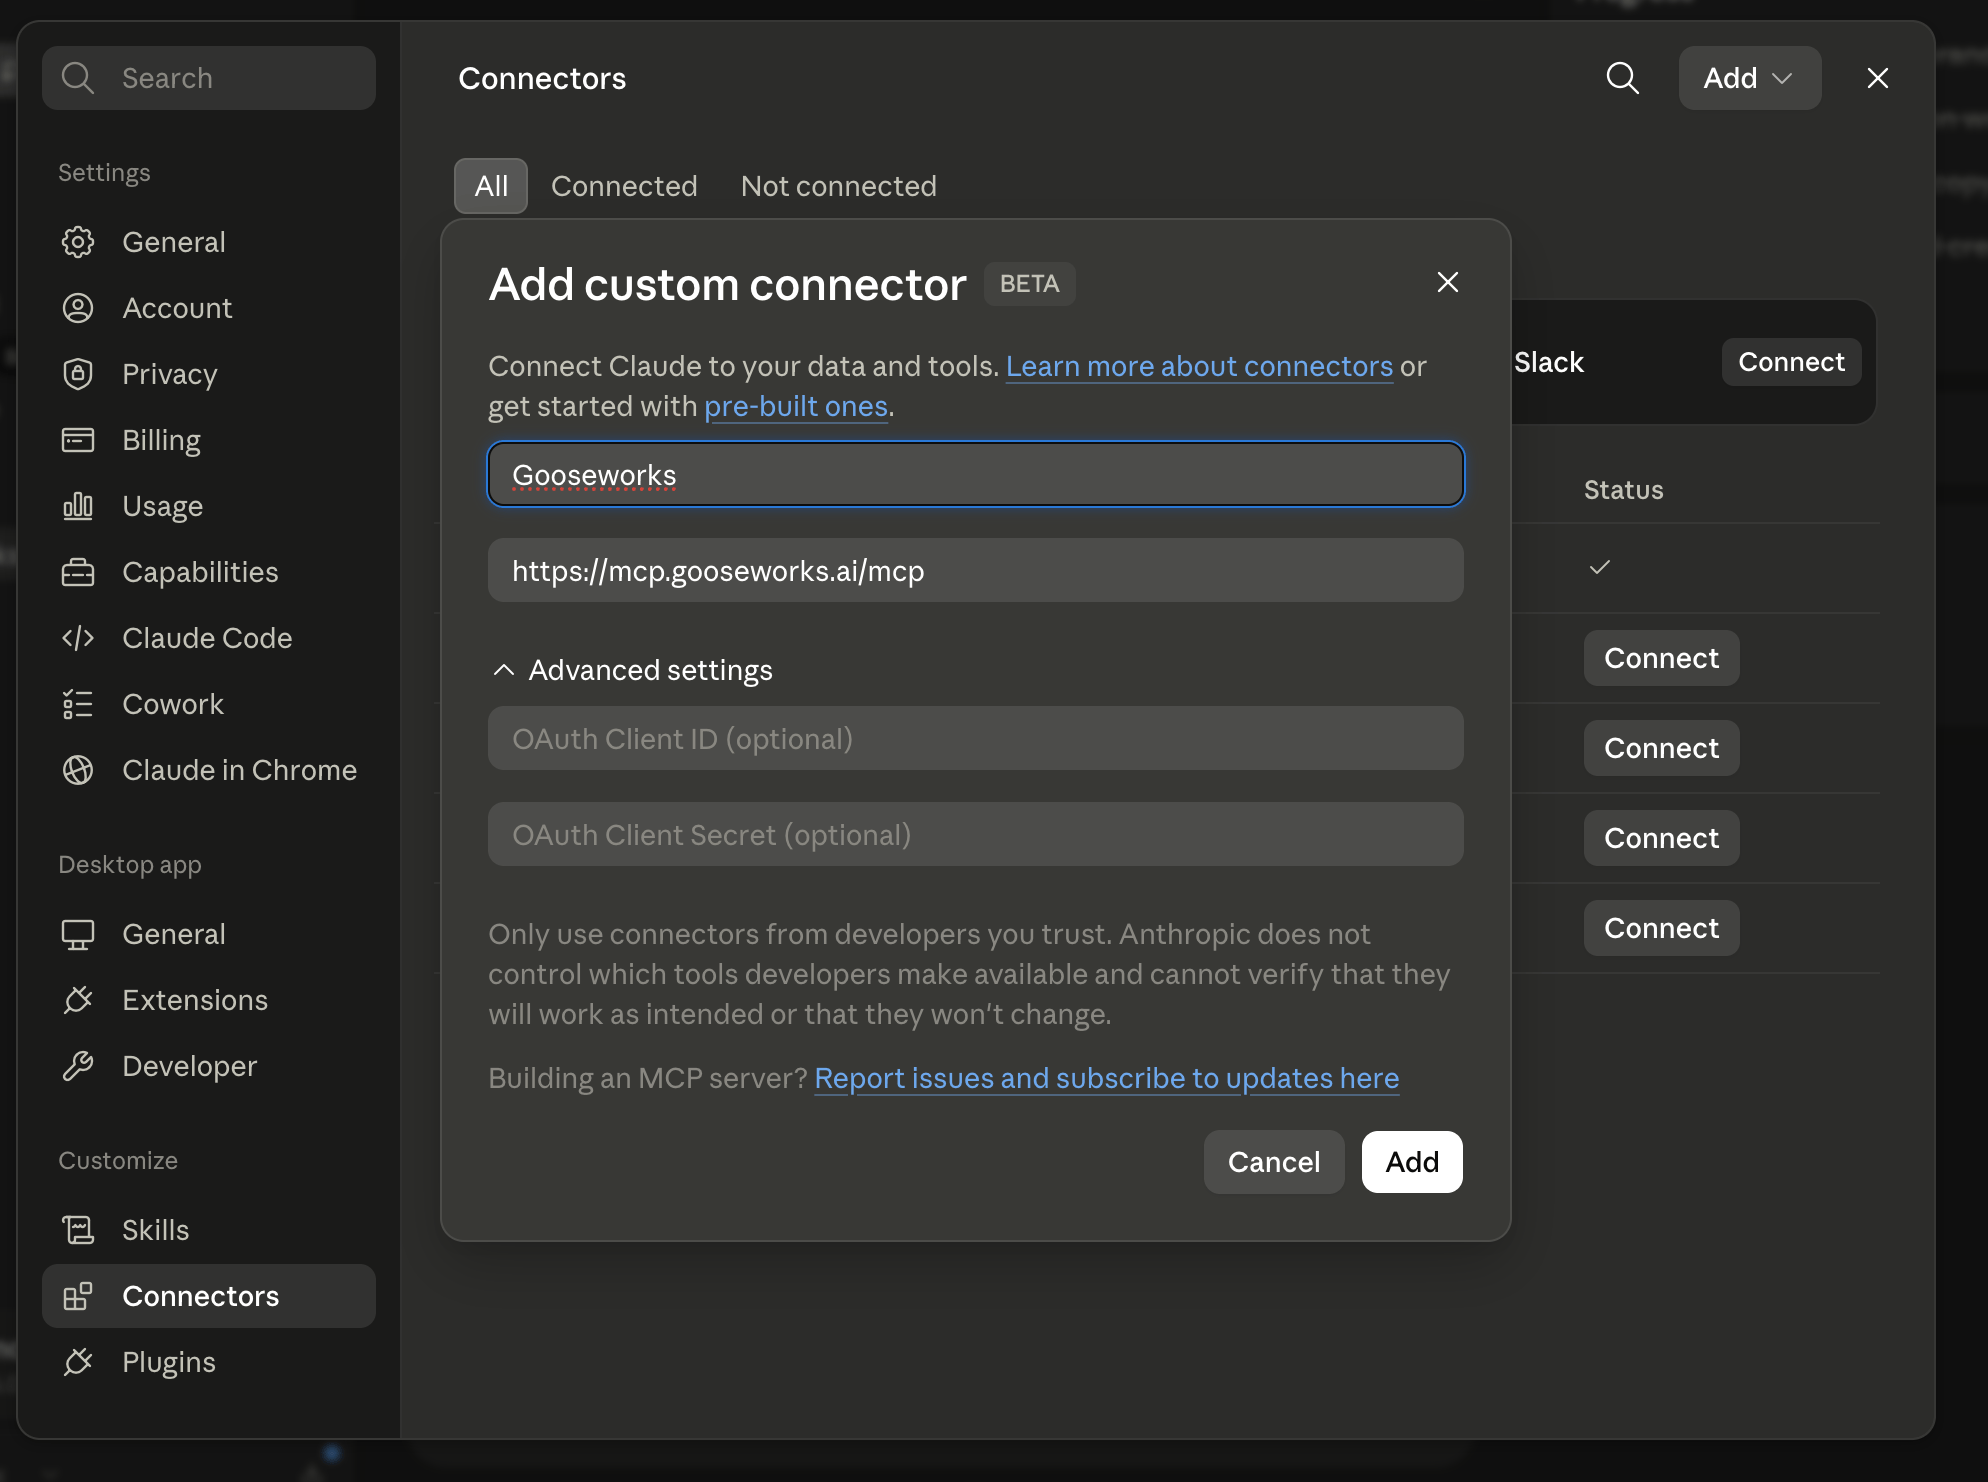Click the Desktop app General monitor icon
Viewport: 1988px width, 1482px height.
pos(78,934)
